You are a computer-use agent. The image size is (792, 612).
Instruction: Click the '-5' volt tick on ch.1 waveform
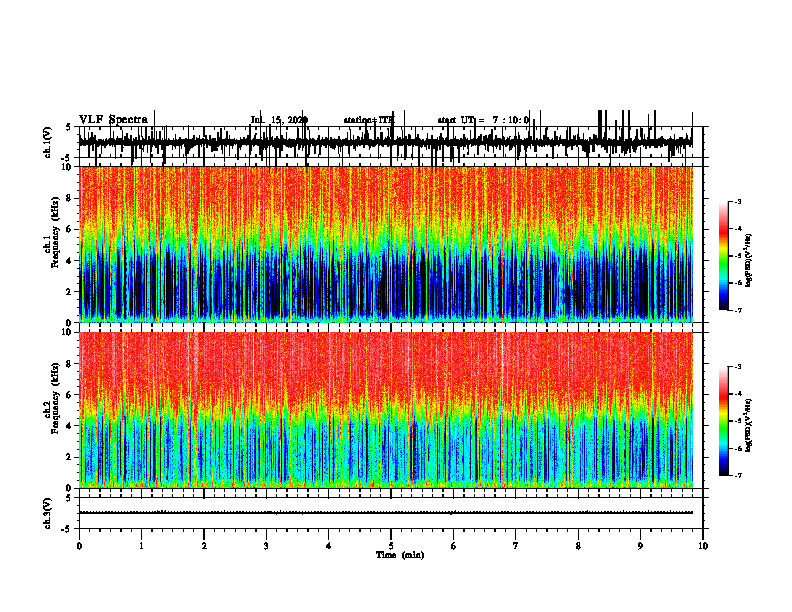pyautogui.click(x=67, y=158)
